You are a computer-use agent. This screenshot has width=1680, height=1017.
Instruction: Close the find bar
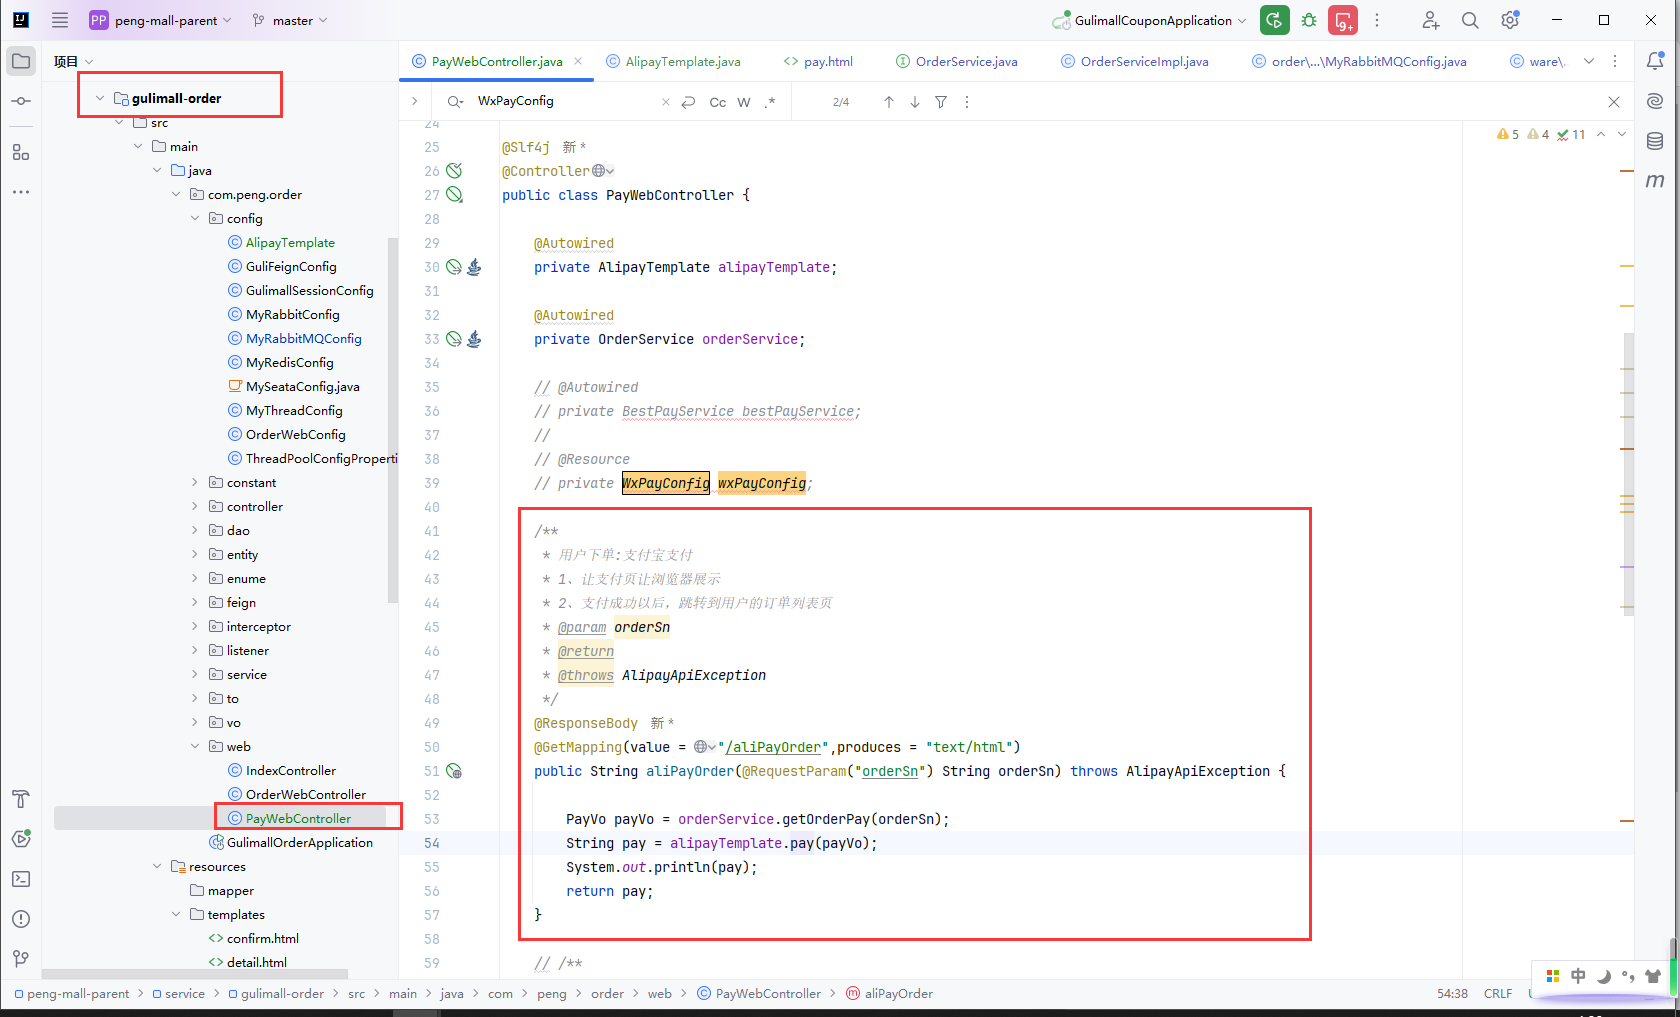1614,102
